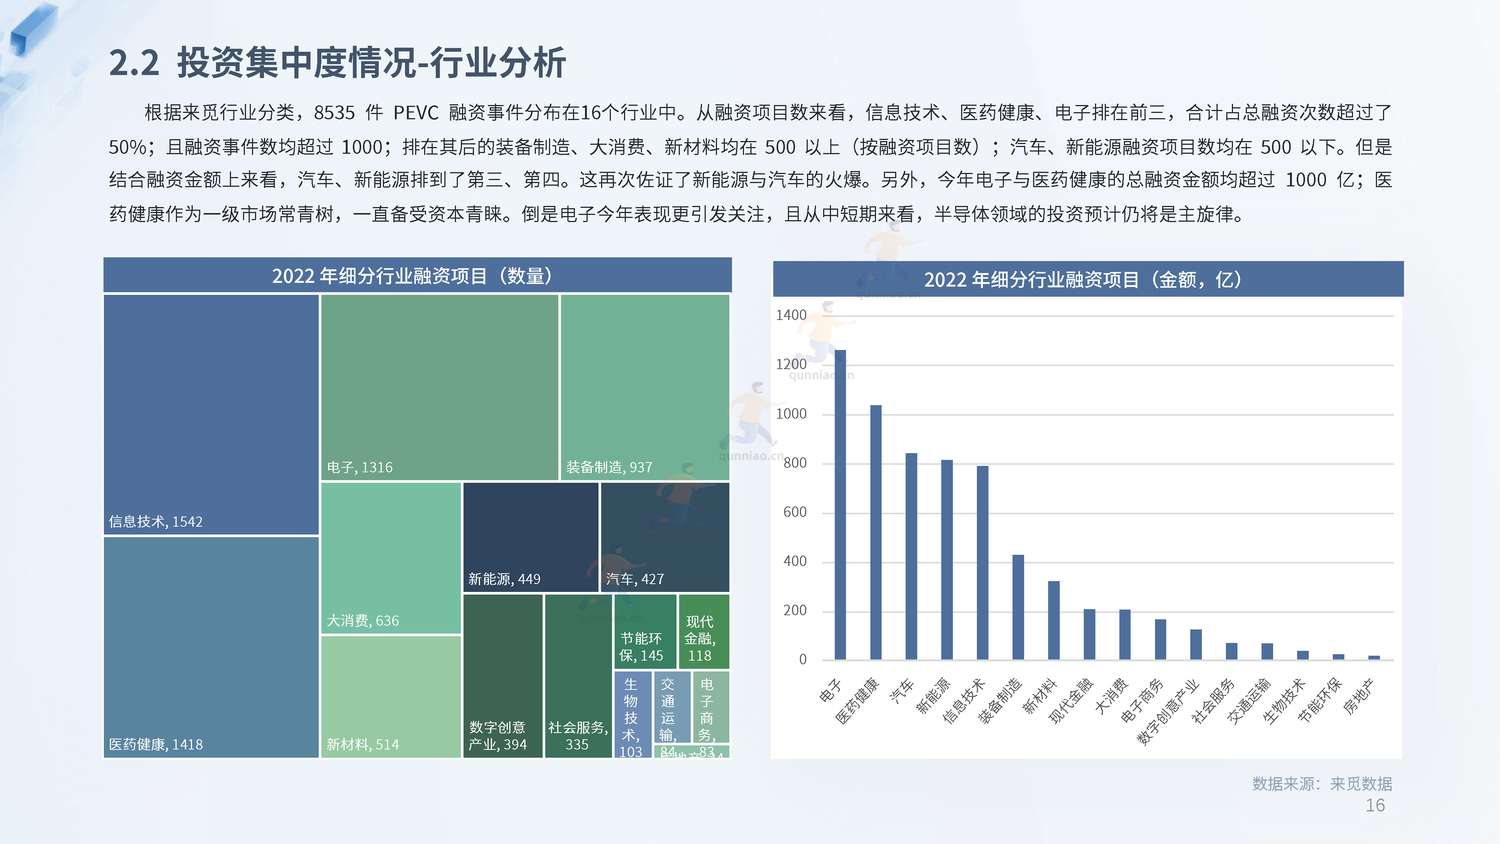1500x844 pixels.
Task: Click the bar above 电子商务 axis label
Action: [x=1160, y=639]
